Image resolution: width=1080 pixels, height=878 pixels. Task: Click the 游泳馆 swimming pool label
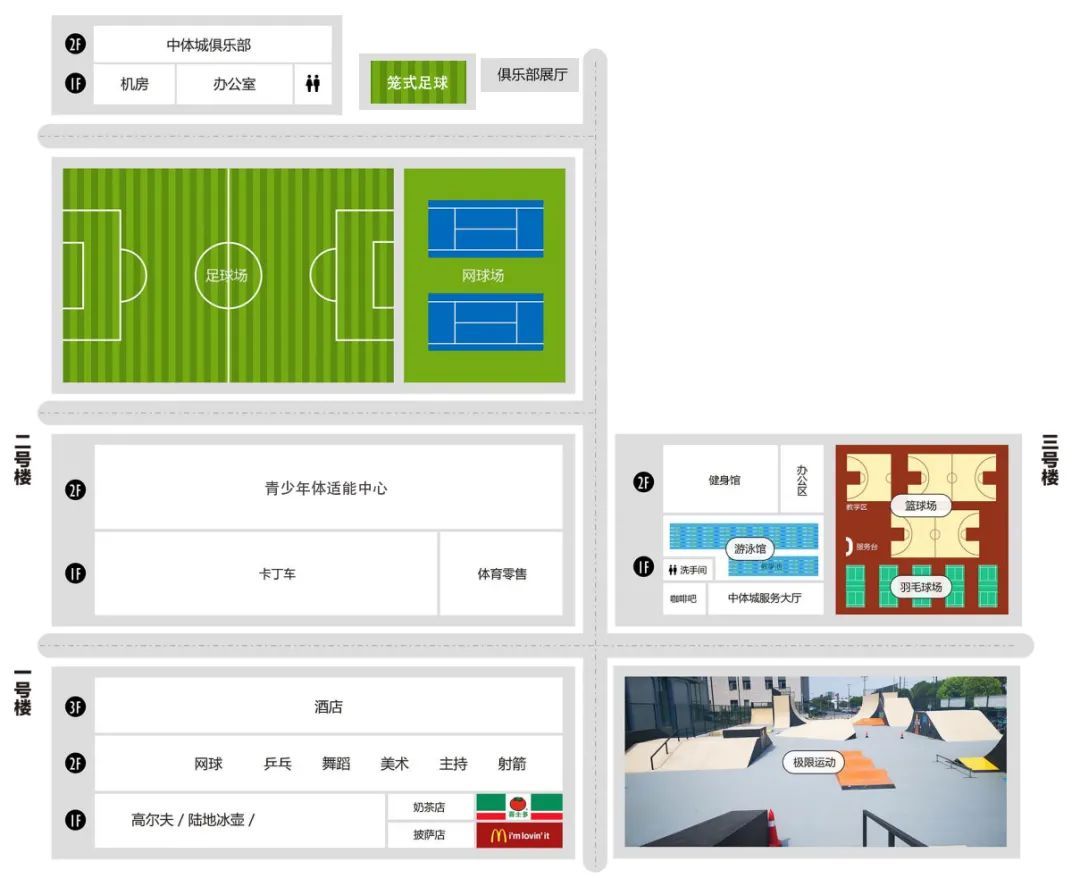(x=750, y=549)
